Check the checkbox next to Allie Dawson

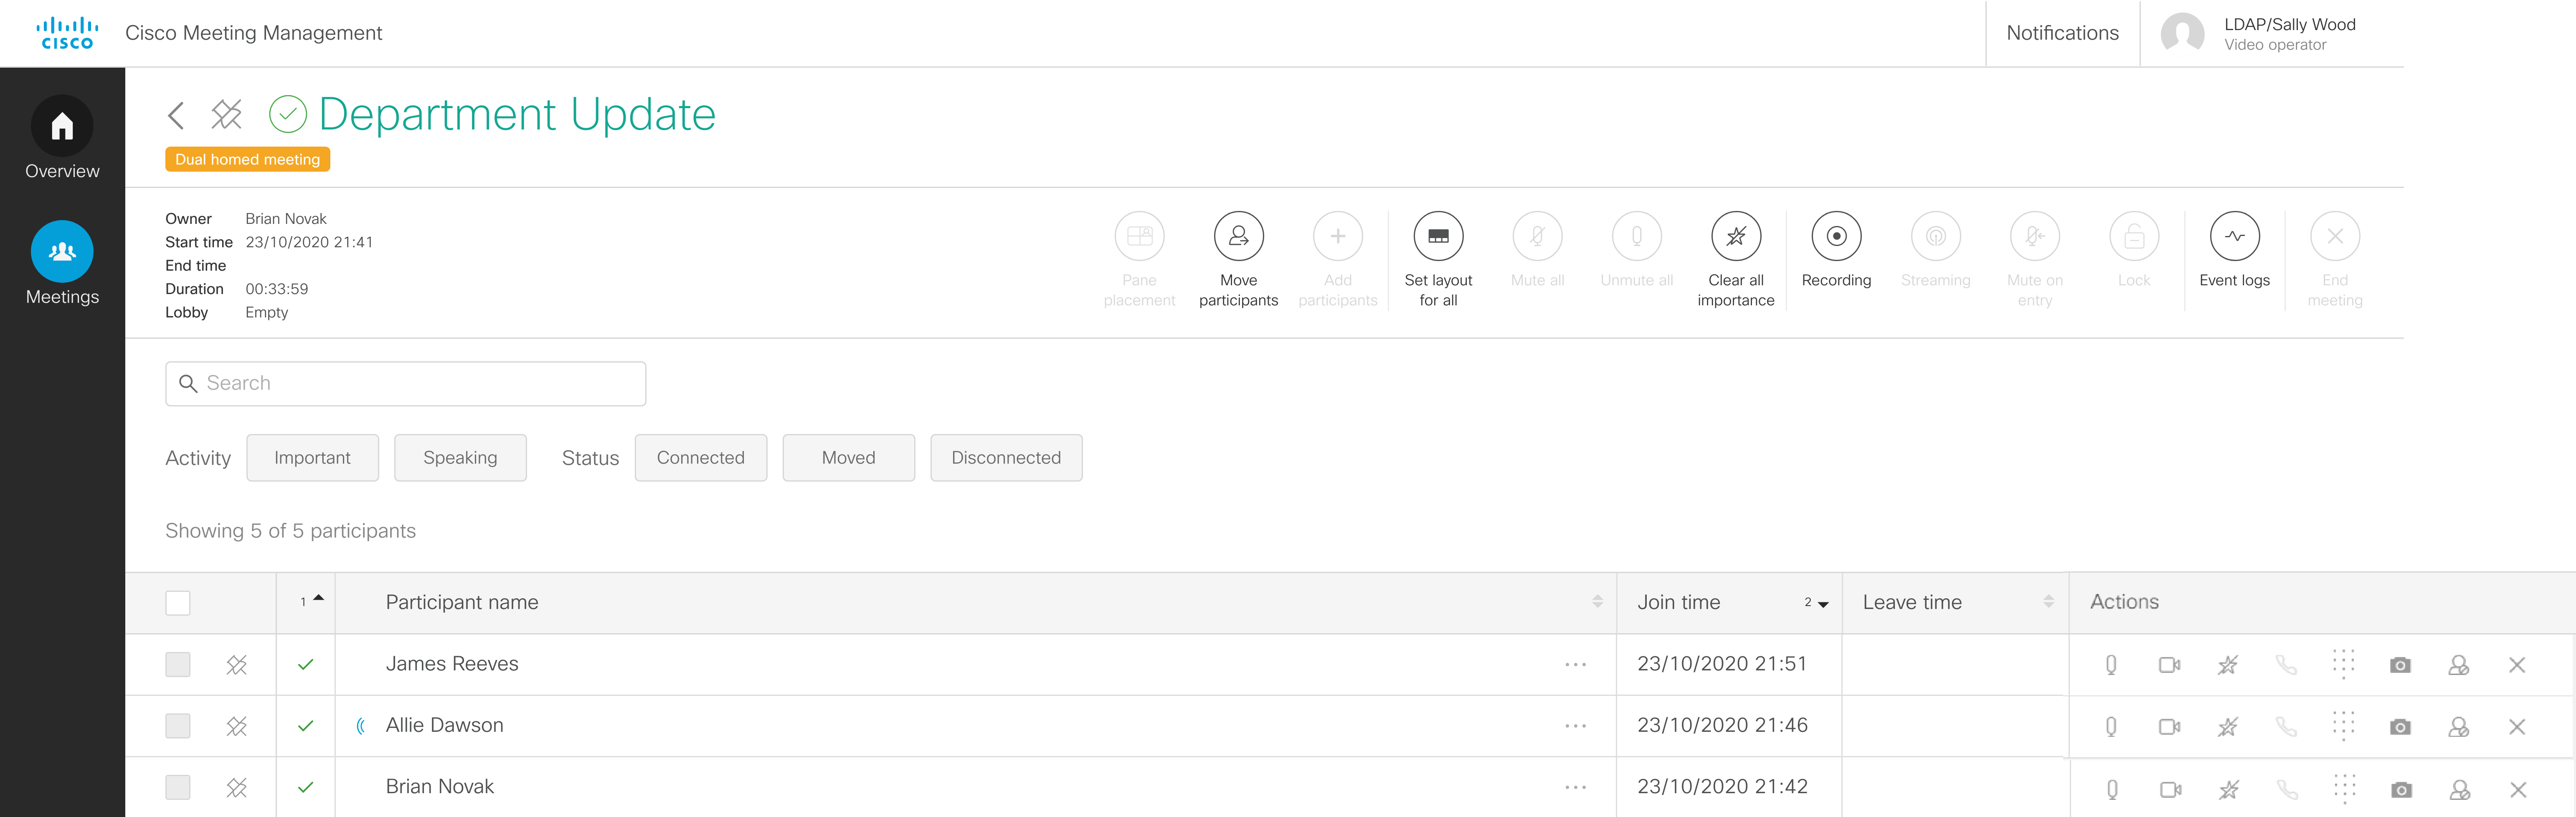coord(178,725)
